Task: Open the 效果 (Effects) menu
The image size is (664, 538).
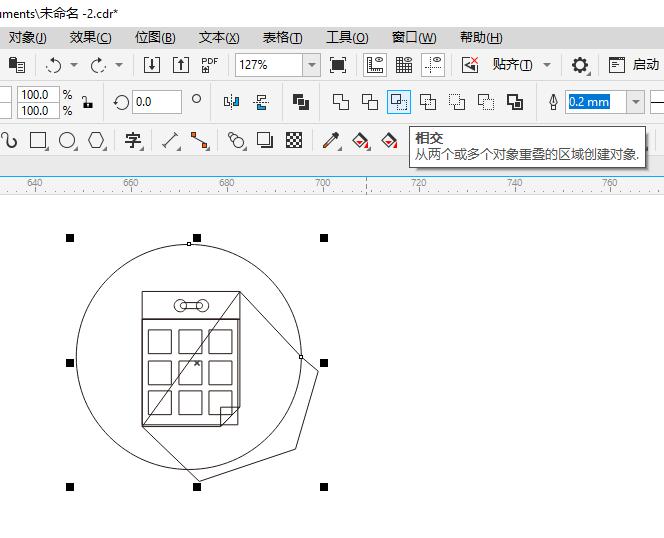Action: [x=90, y=38]
